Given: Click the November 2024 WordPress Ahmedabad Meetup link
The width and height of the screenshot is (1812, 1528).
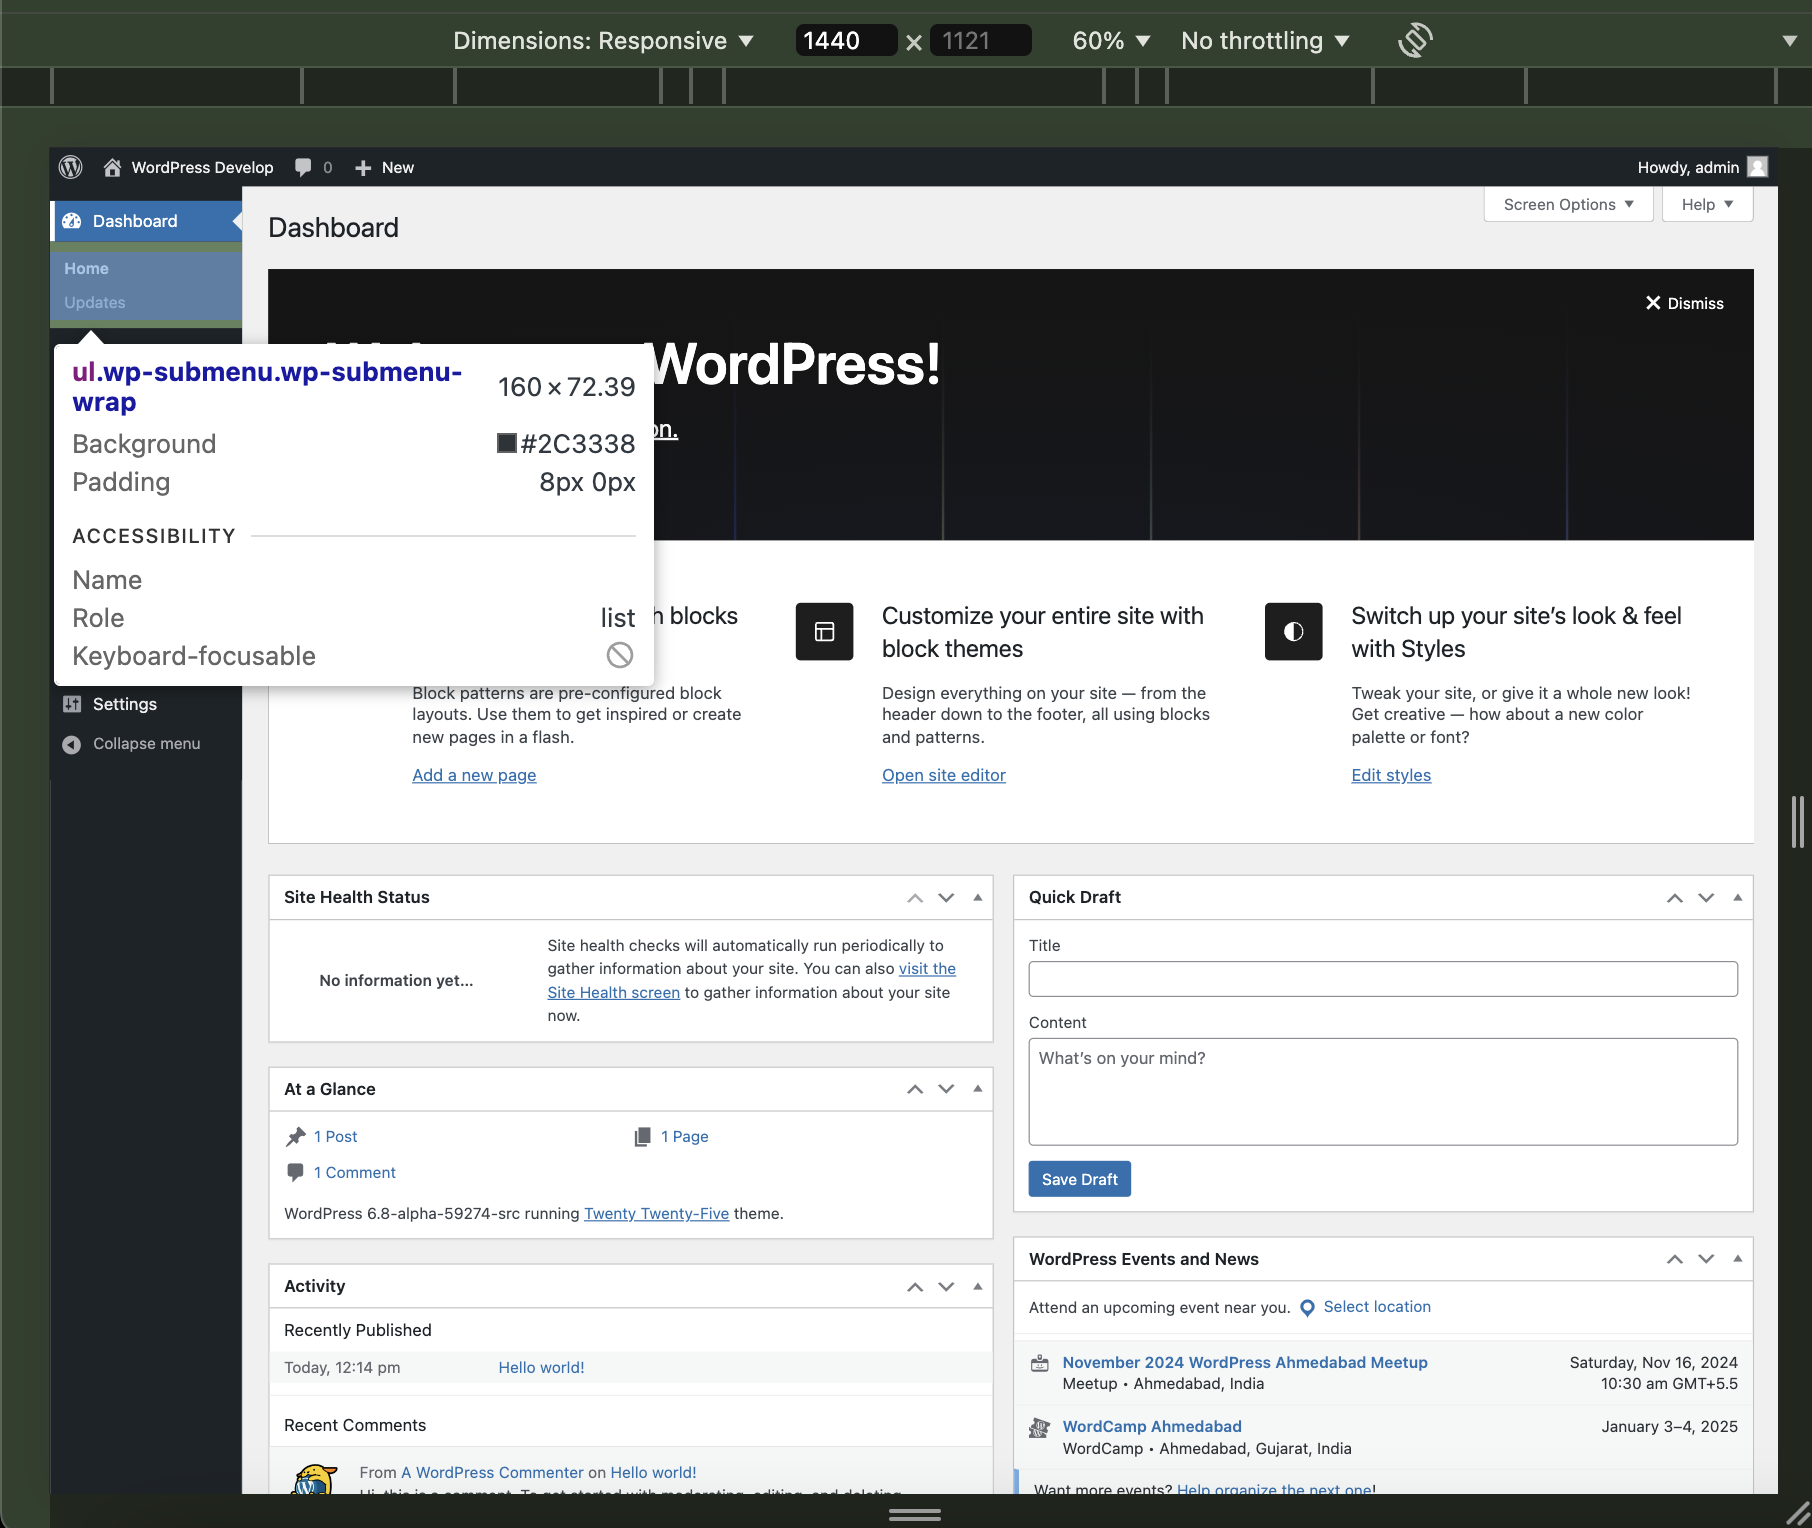Looking at the screenshot, I should point(1244,1362).
